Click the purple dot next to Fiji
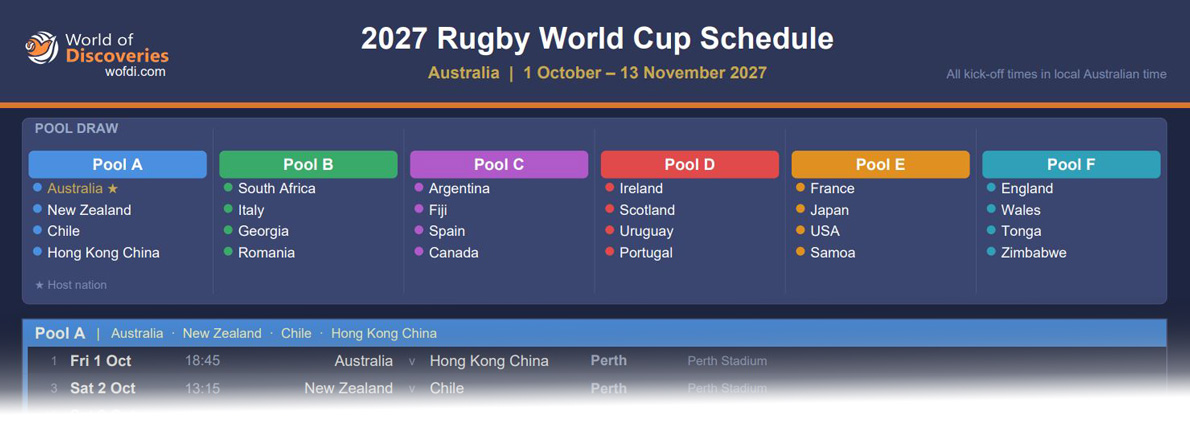This screenshot has height=421, width=1190. click(419, 209)
